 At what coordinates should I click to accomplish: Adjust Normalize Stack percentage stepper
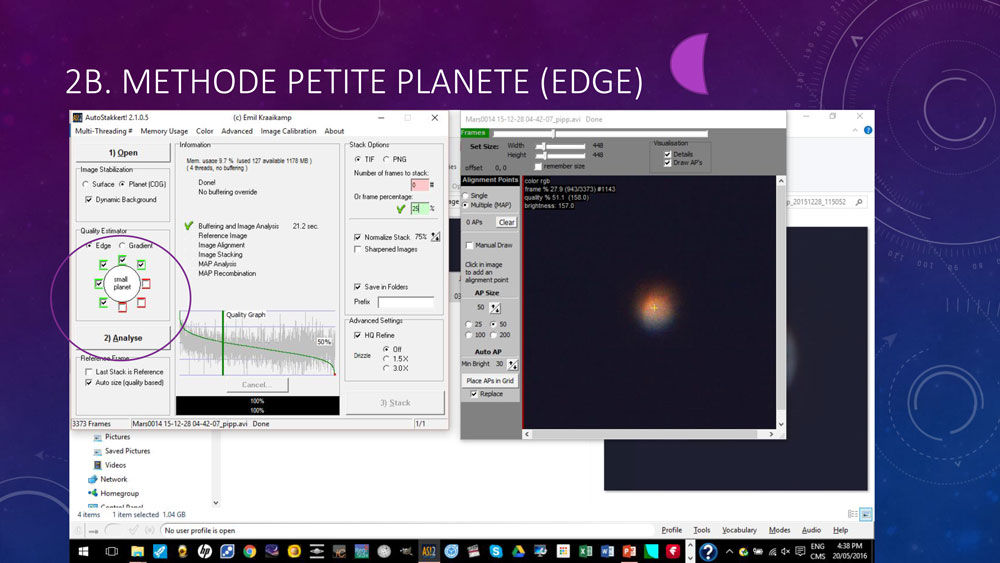pos(436,237)
